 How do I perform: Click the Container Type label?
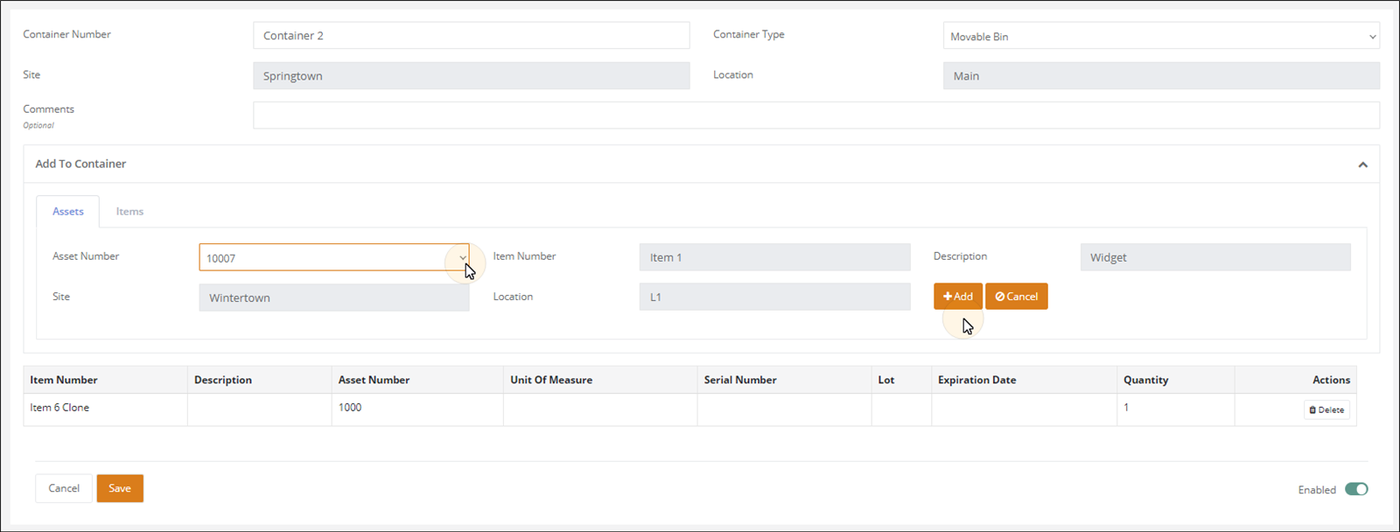pos(749,34)
